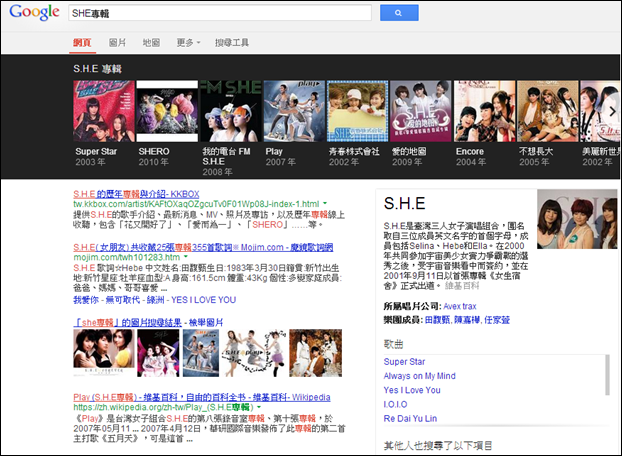Open the 愛的地圖 2009 album cover
The height and width of the screenshot is (456, 622).
[421, 111]
